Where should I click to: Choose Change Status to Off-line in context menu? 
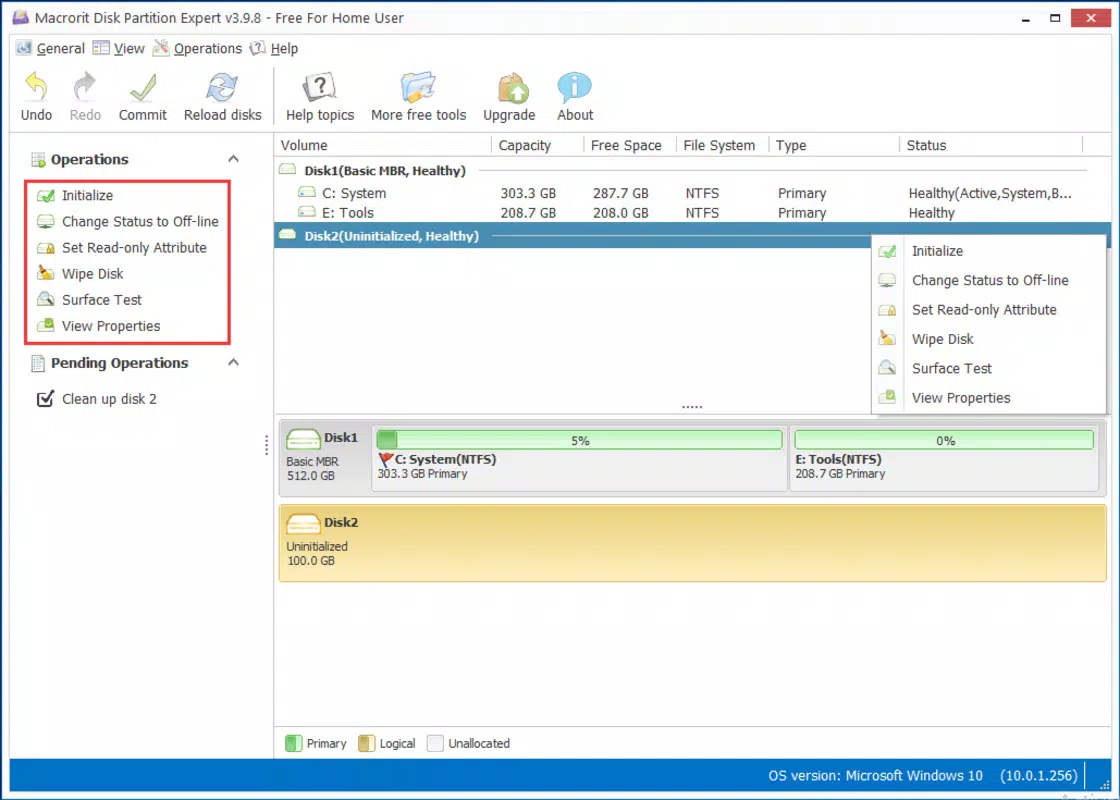click(x=989, y=281)
